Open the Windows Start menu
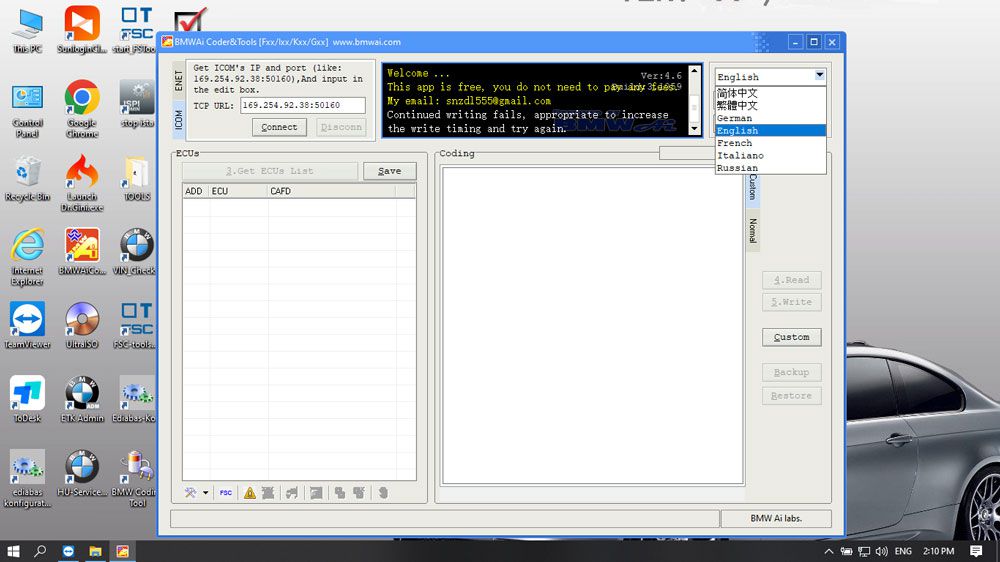1000x562 pixels. [13, 551]
